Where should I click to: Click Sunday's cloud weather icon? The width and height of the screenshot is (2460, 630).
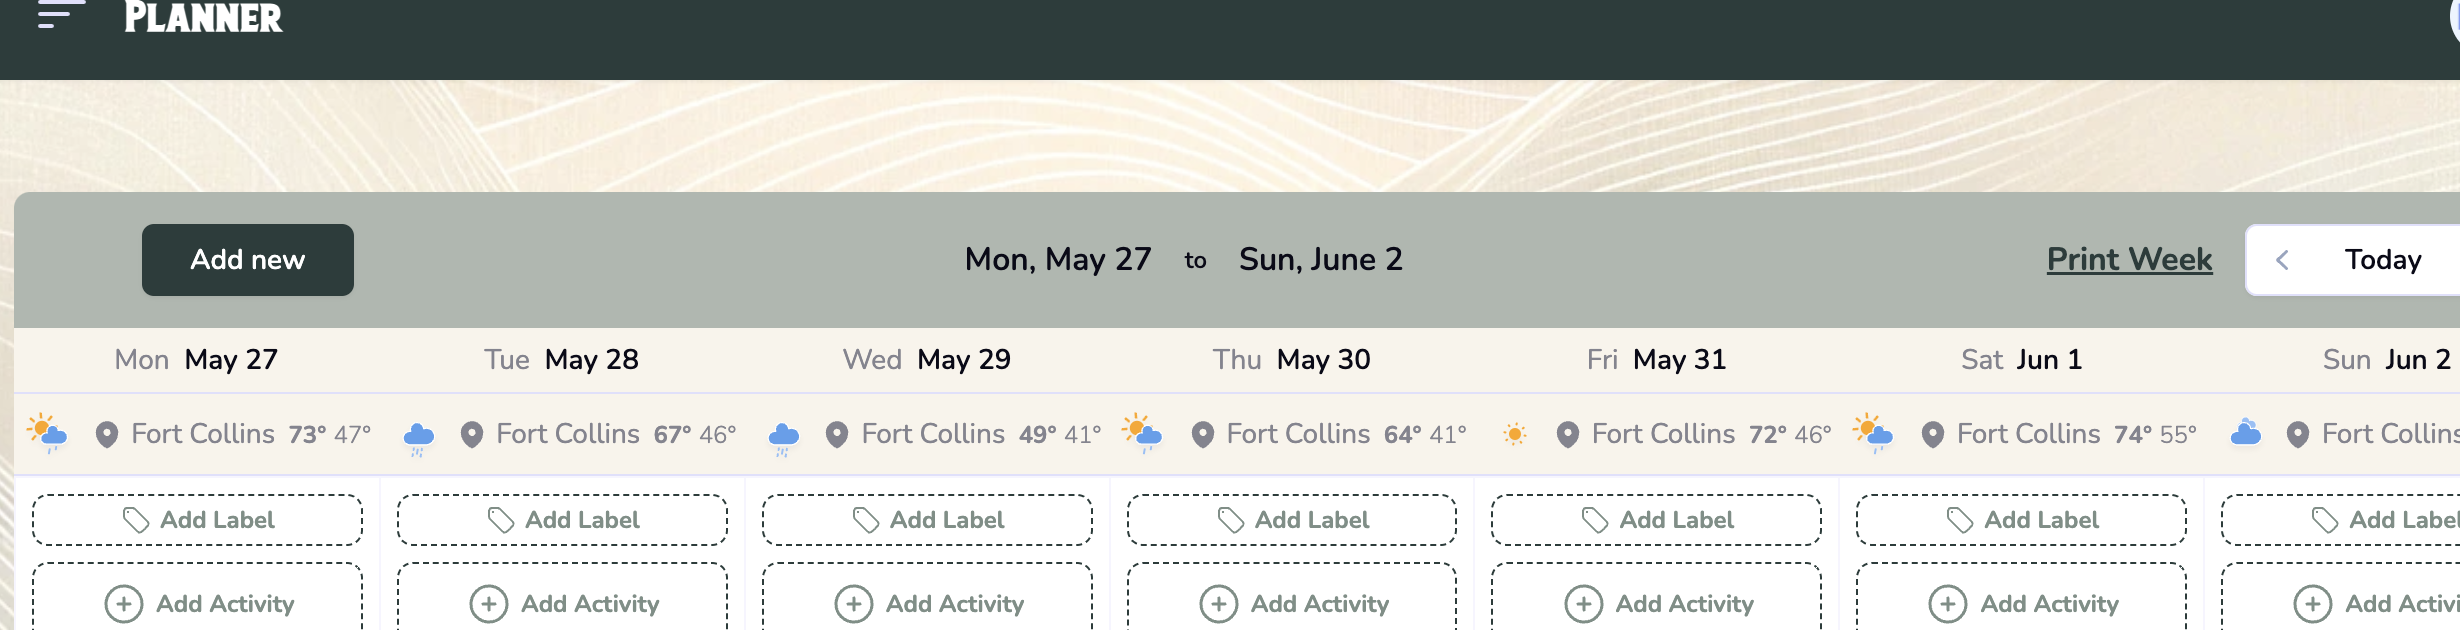[2246, 433]
